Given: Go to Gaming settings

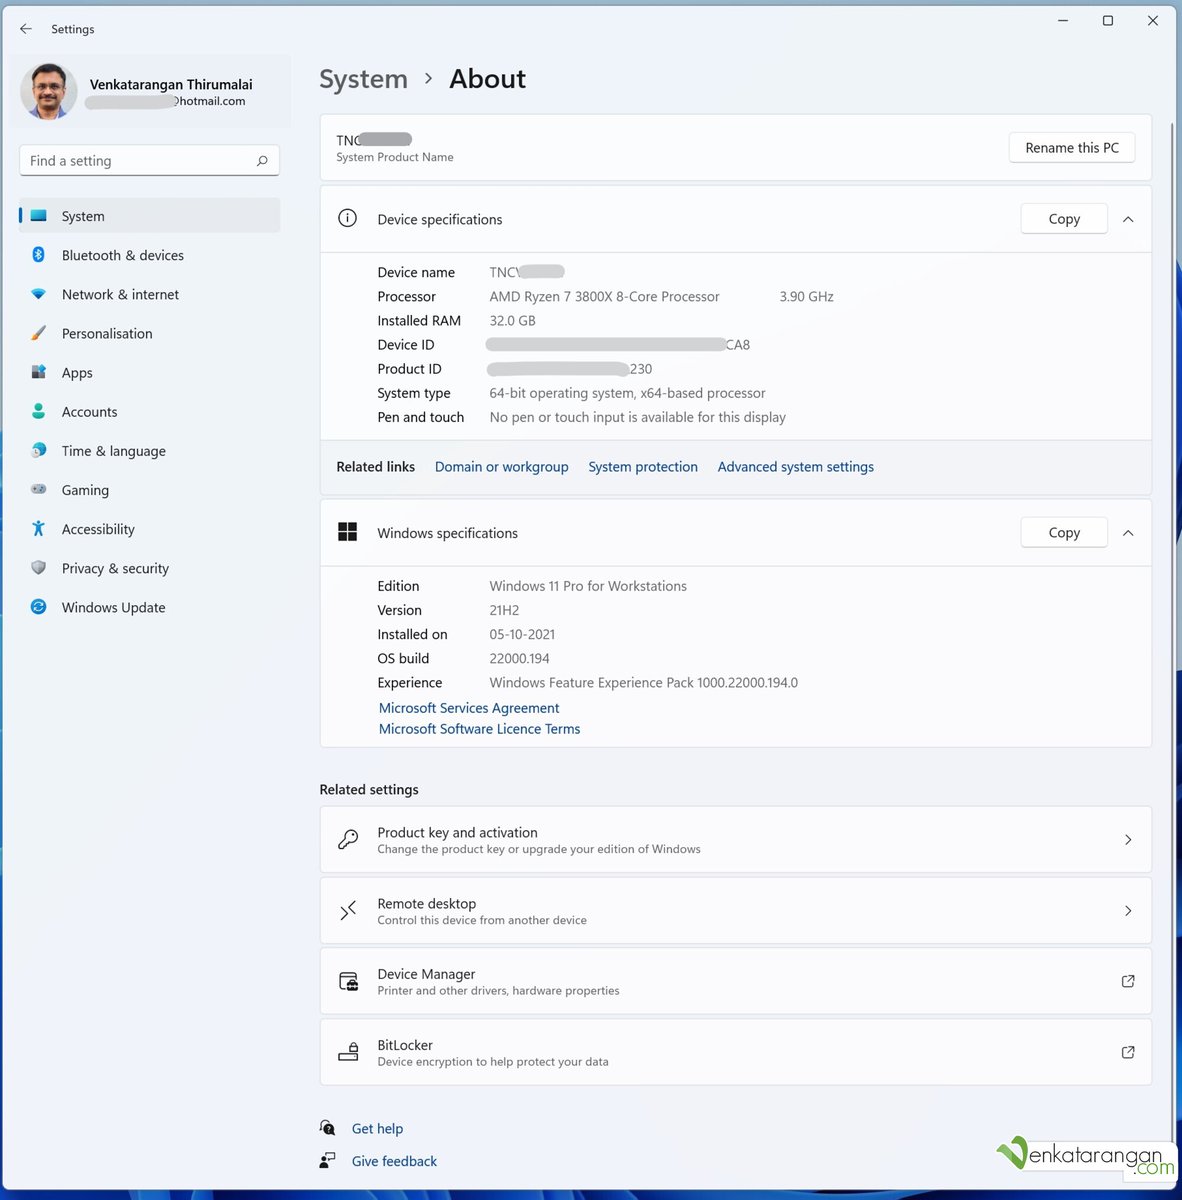Looking at the screenshot, I should pyautogui.click(x=150, y=489).
